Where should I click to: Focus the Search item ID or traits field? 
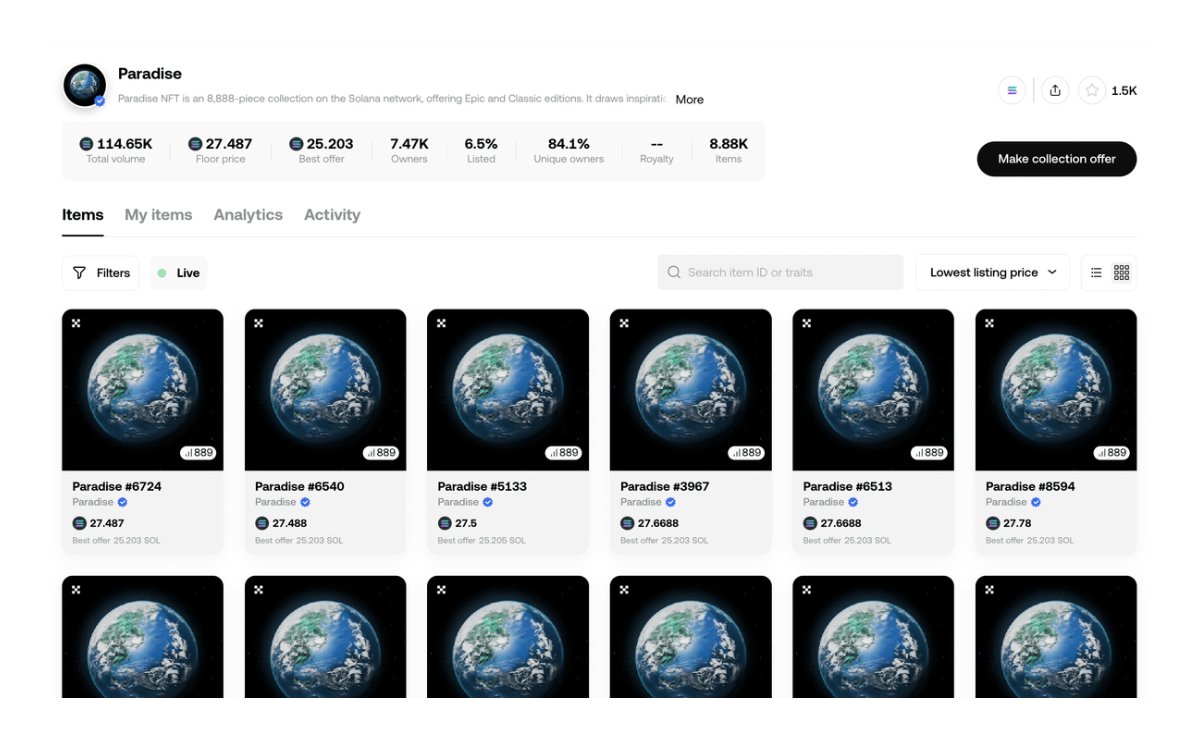pyautogui.click(x=780, y=272)
